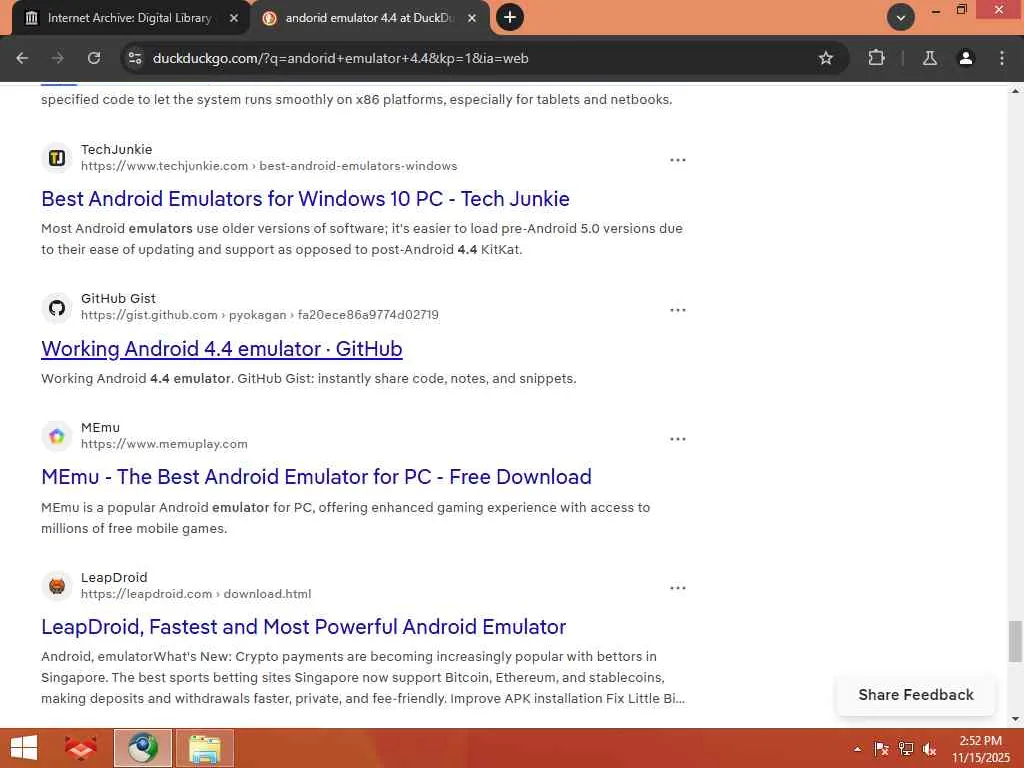Expand the tab search dropdown

coord(901,18)
